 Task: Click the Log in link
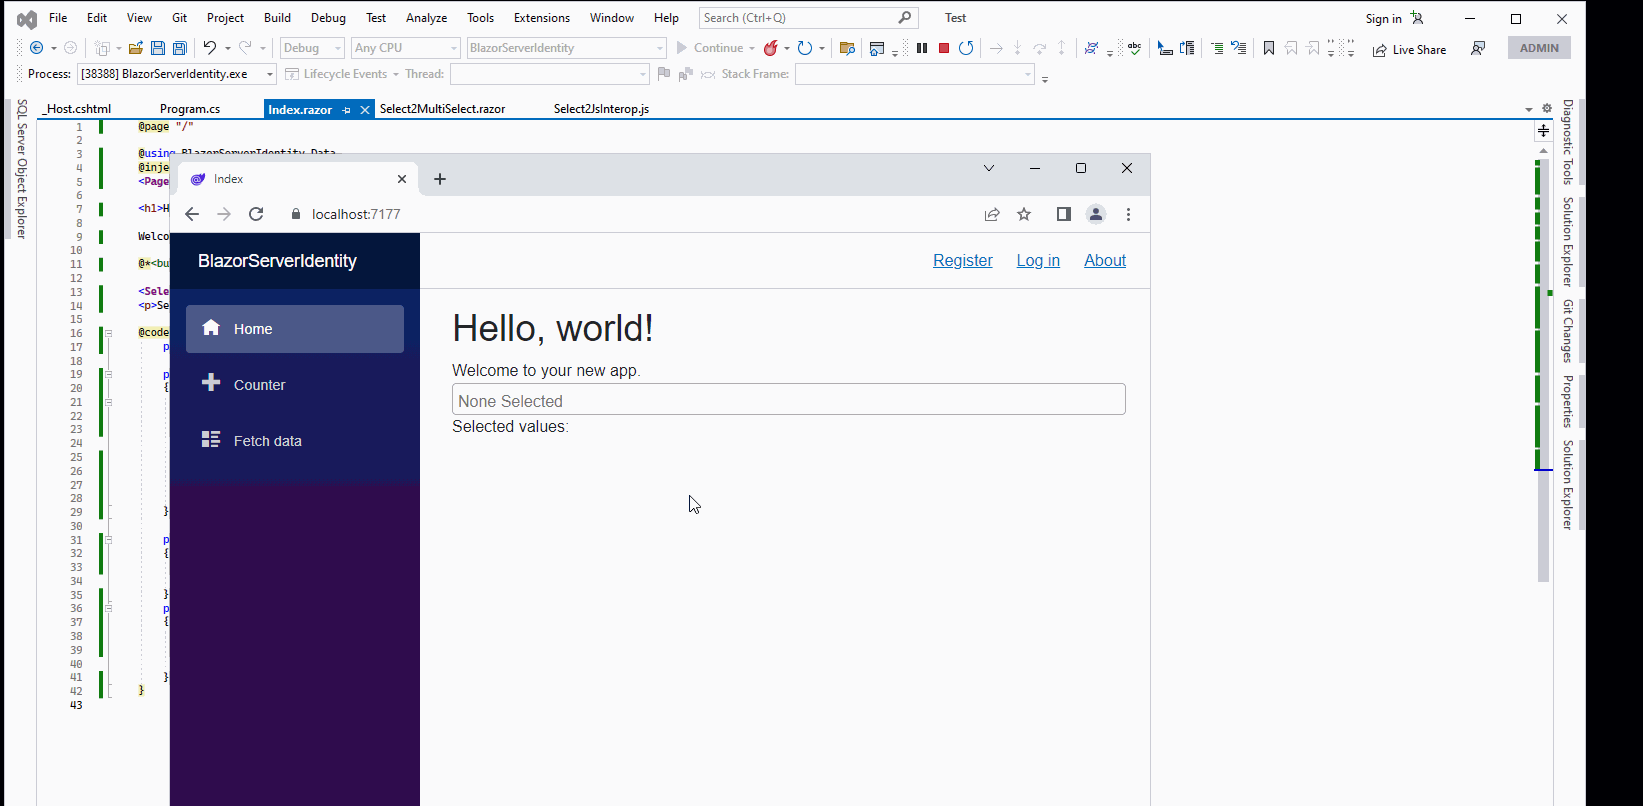pos(1038,261)
